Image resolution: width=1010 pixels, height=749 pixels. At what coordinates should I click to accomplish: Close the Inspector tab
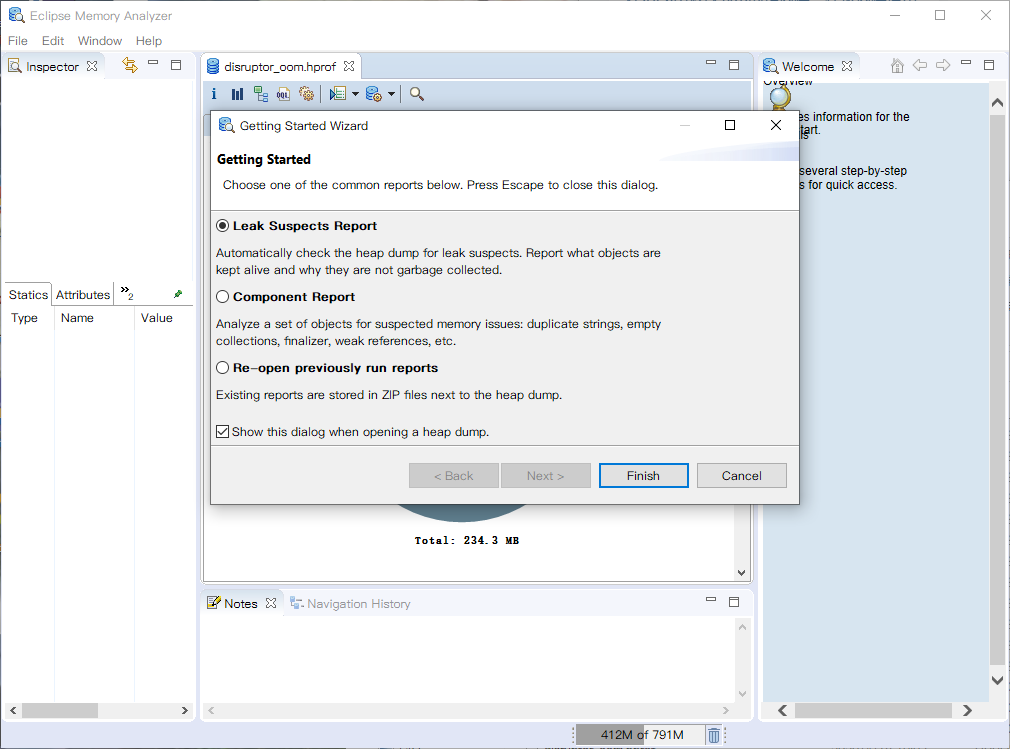coord(92,66)
